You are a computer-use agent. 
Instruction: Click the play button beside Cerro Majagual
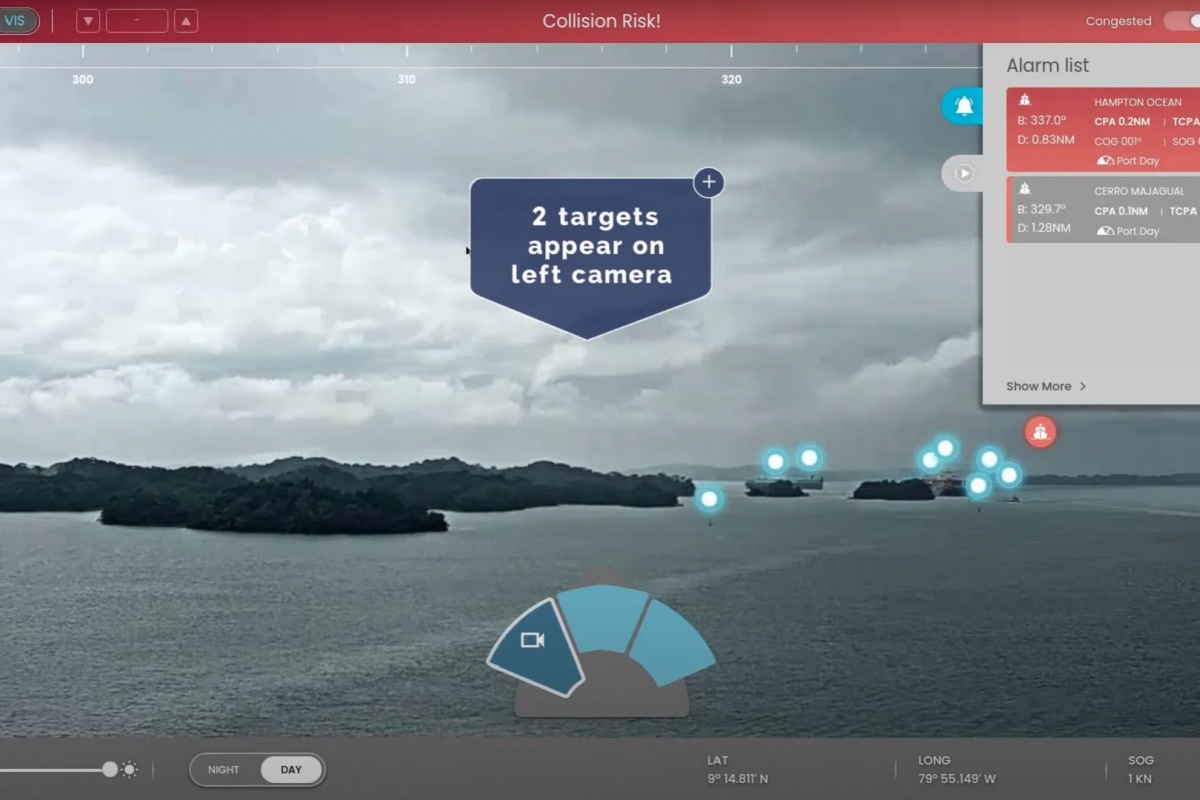tap(964, 173)
